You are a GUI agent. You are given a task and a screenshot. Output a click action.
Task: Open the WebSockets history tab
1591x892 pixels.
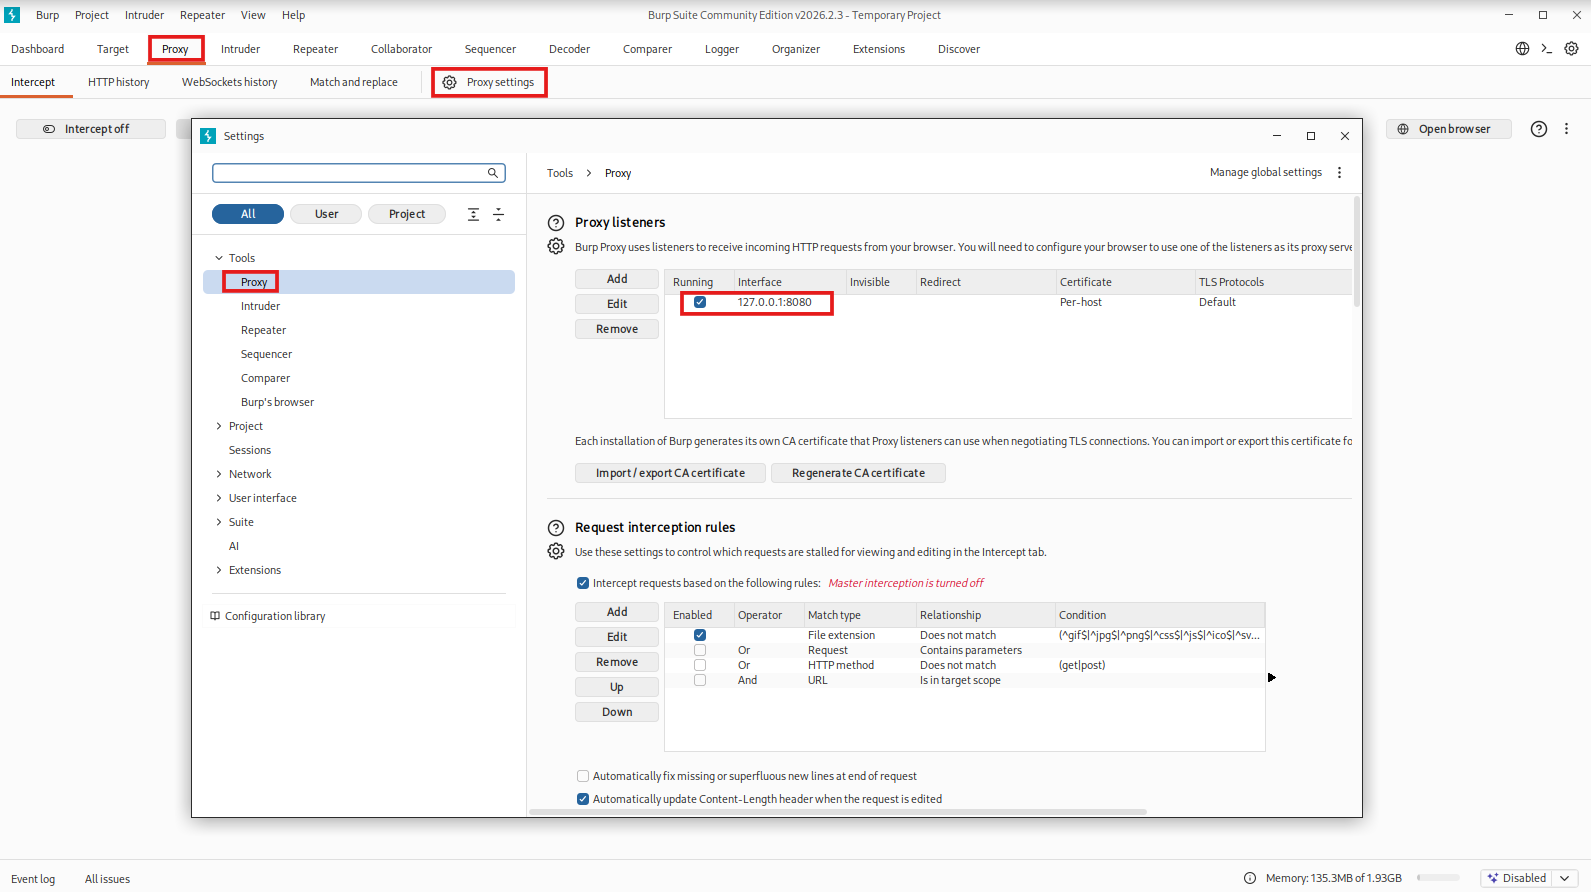[230, 82]
